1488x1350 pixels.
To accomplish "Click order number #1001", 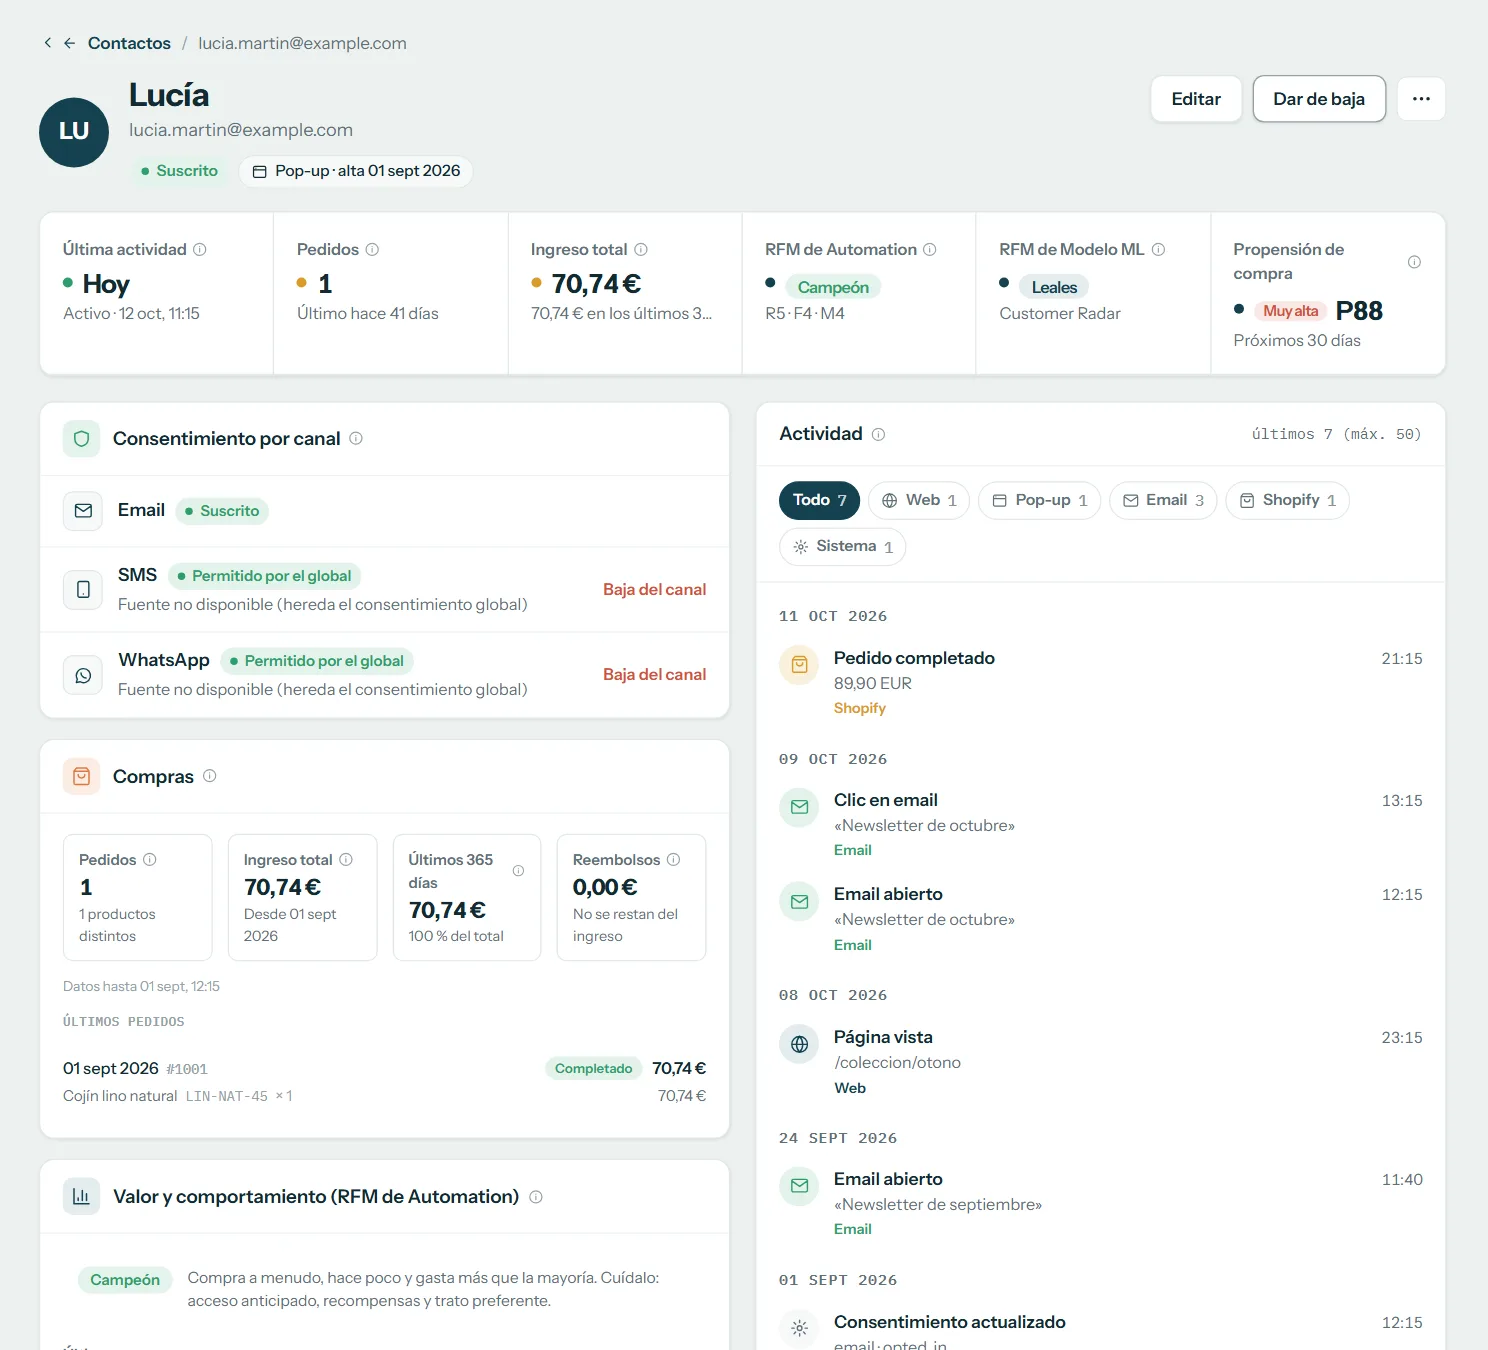I will [x=187, y=1069].
